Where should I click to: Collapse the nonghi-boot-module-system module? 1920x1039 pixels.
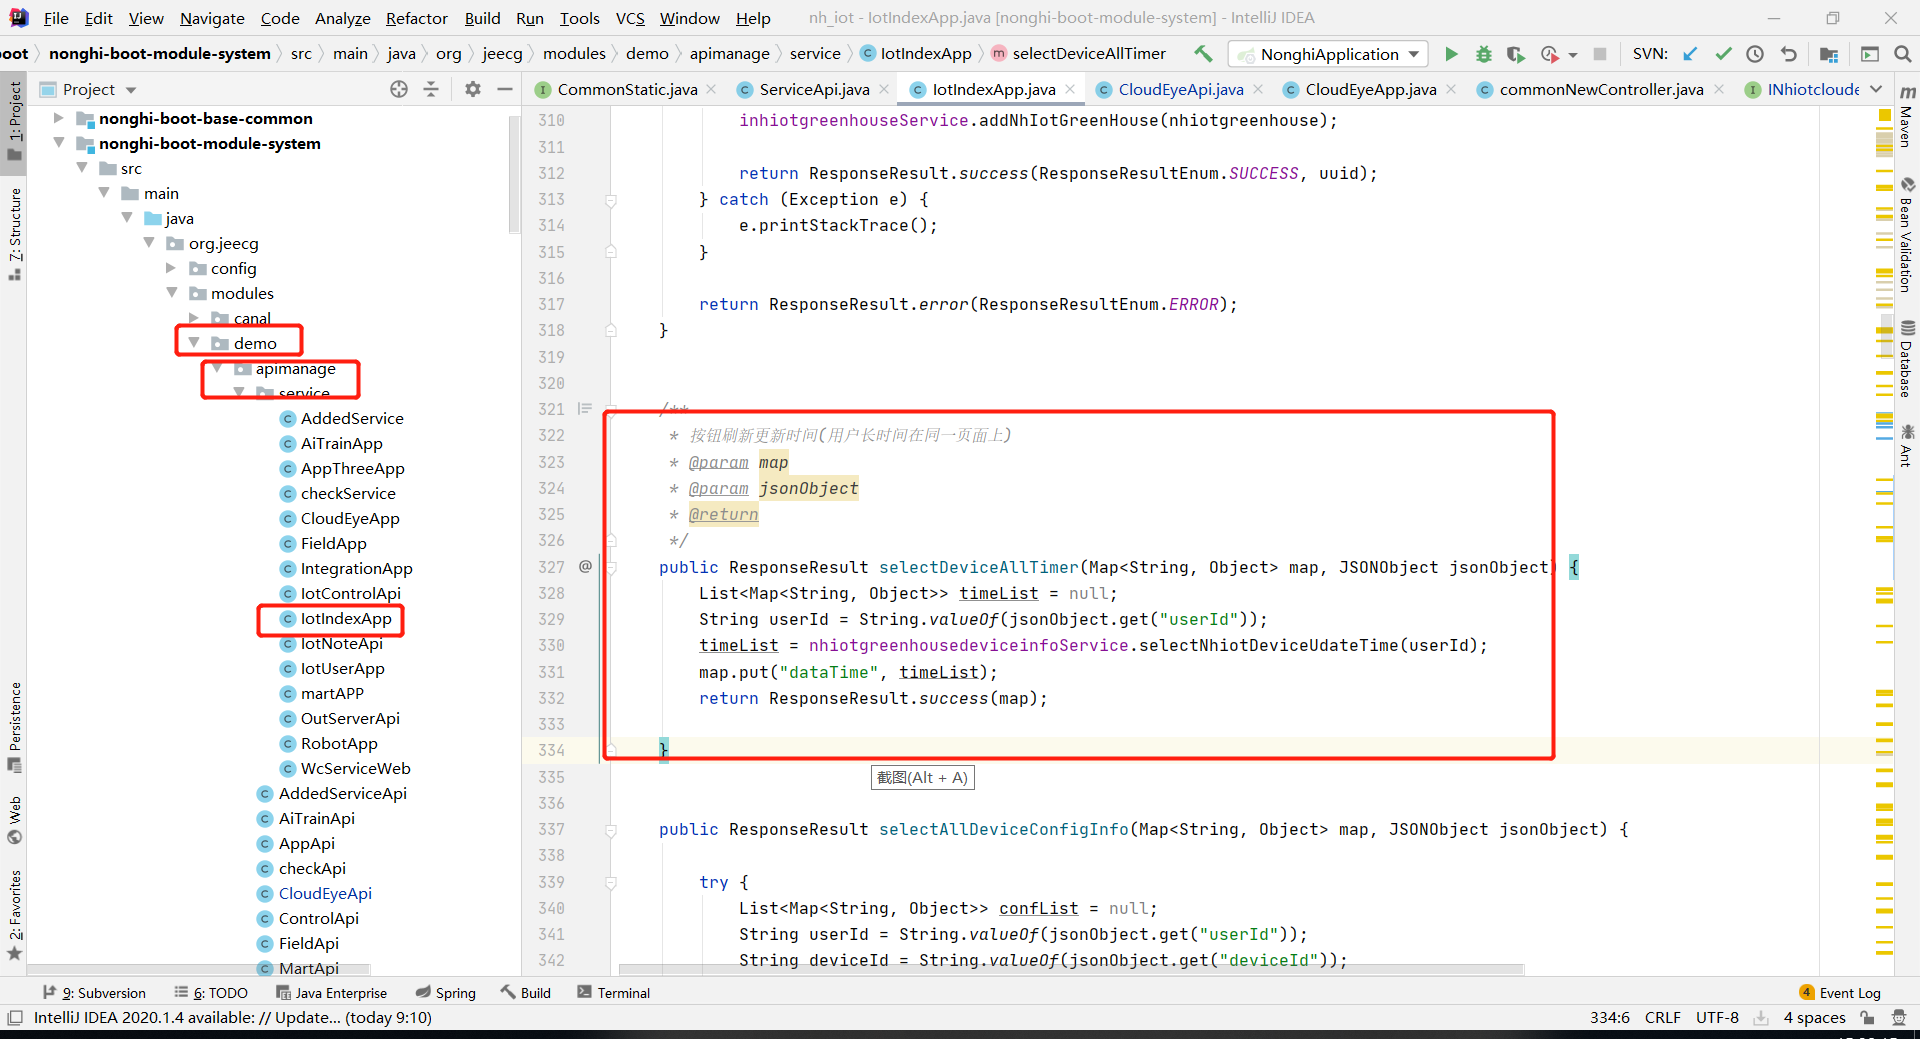tap(58, 143)
